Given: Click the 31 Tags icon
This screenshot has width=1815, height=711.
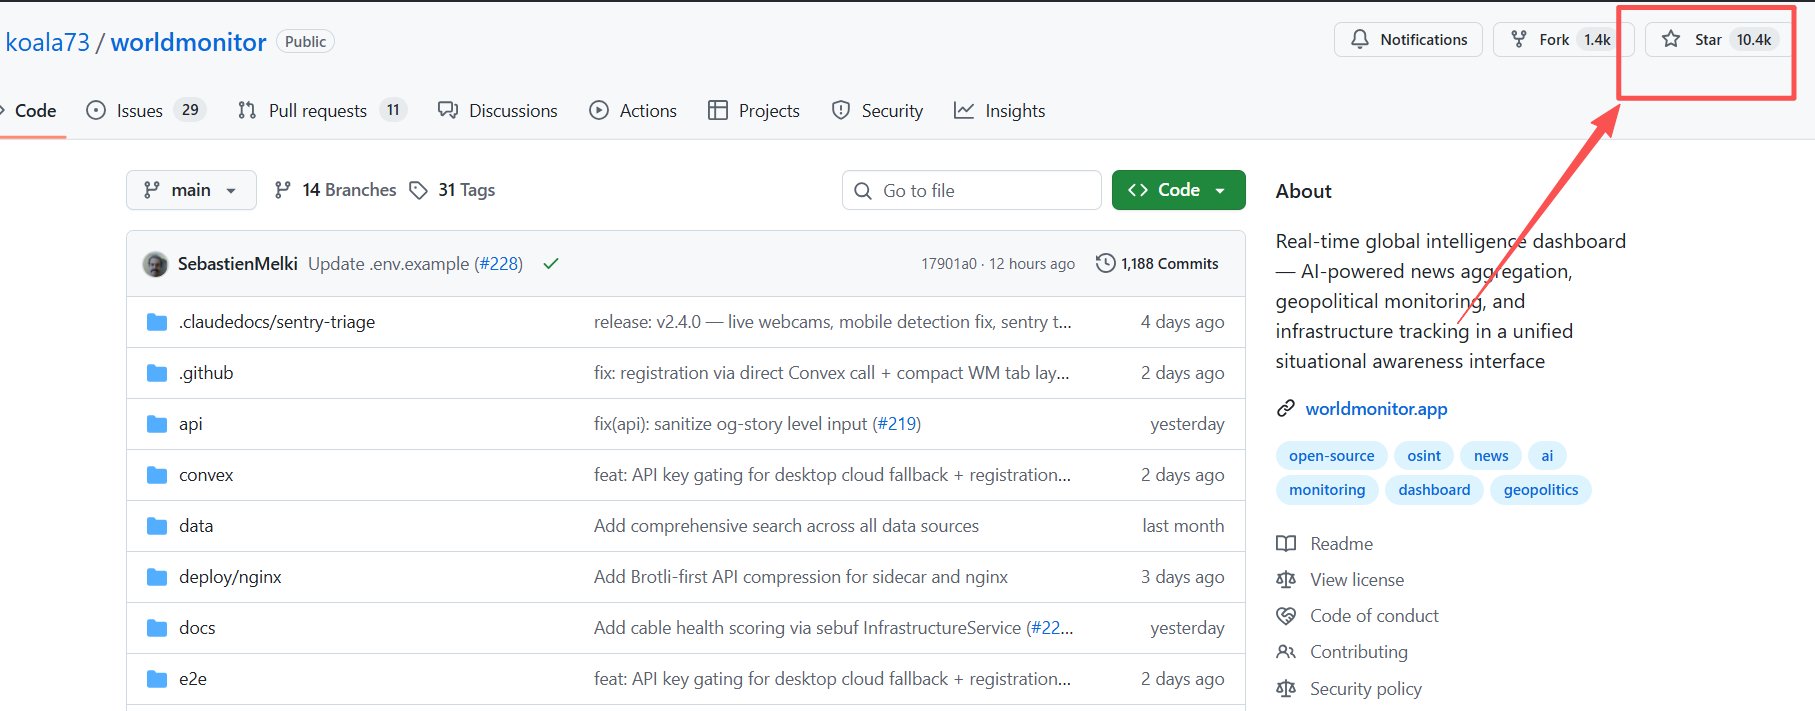Looking at the screenshot, I should pyautogui.click(x=419, y=190).
